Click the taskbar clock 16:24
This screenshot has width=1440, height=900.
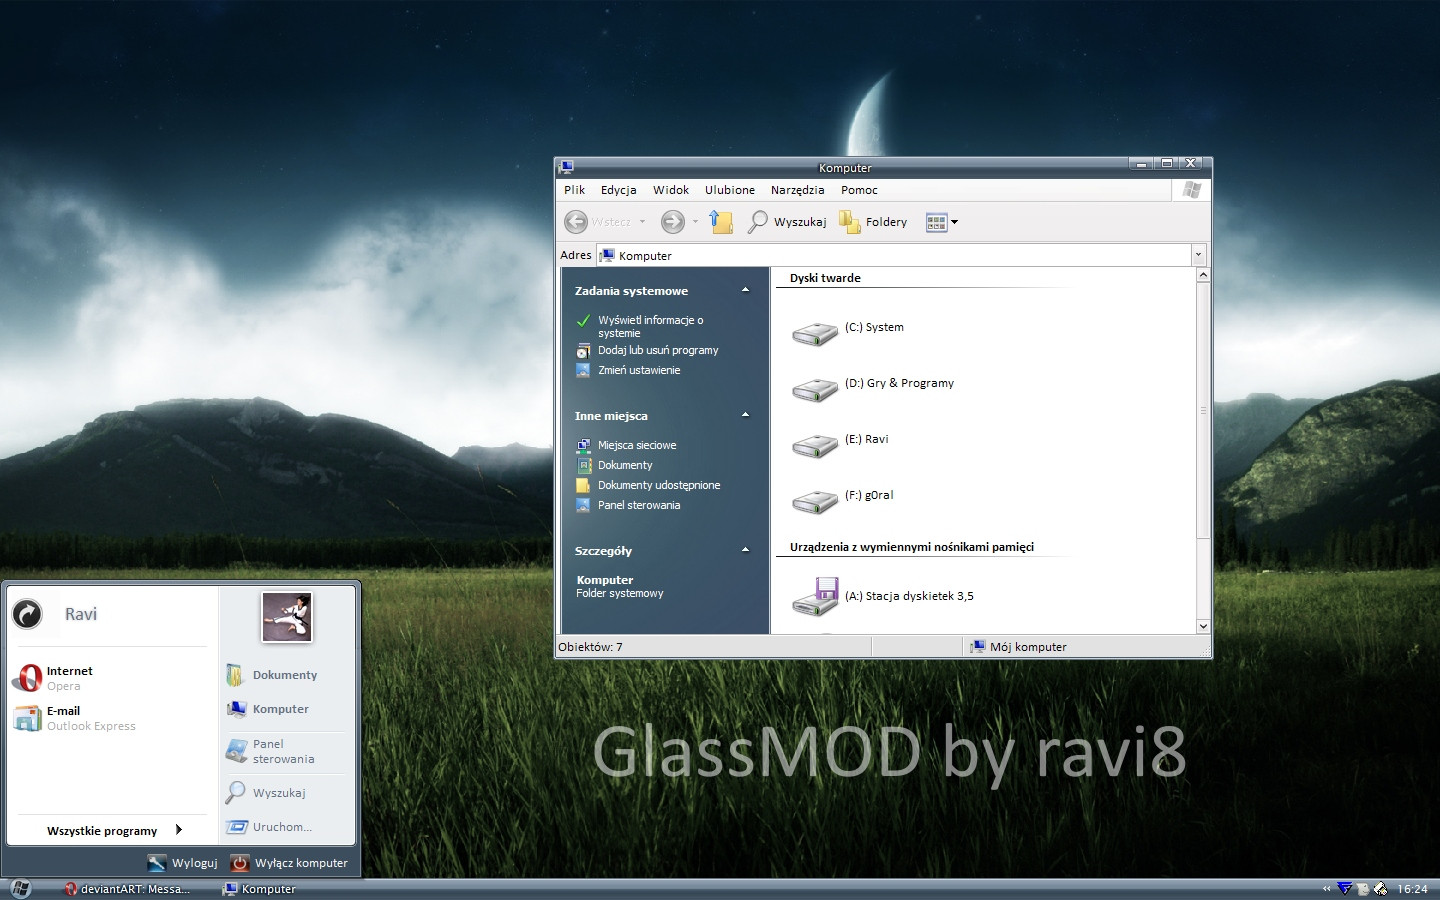pyautogui.click(x=1412, y=889)
